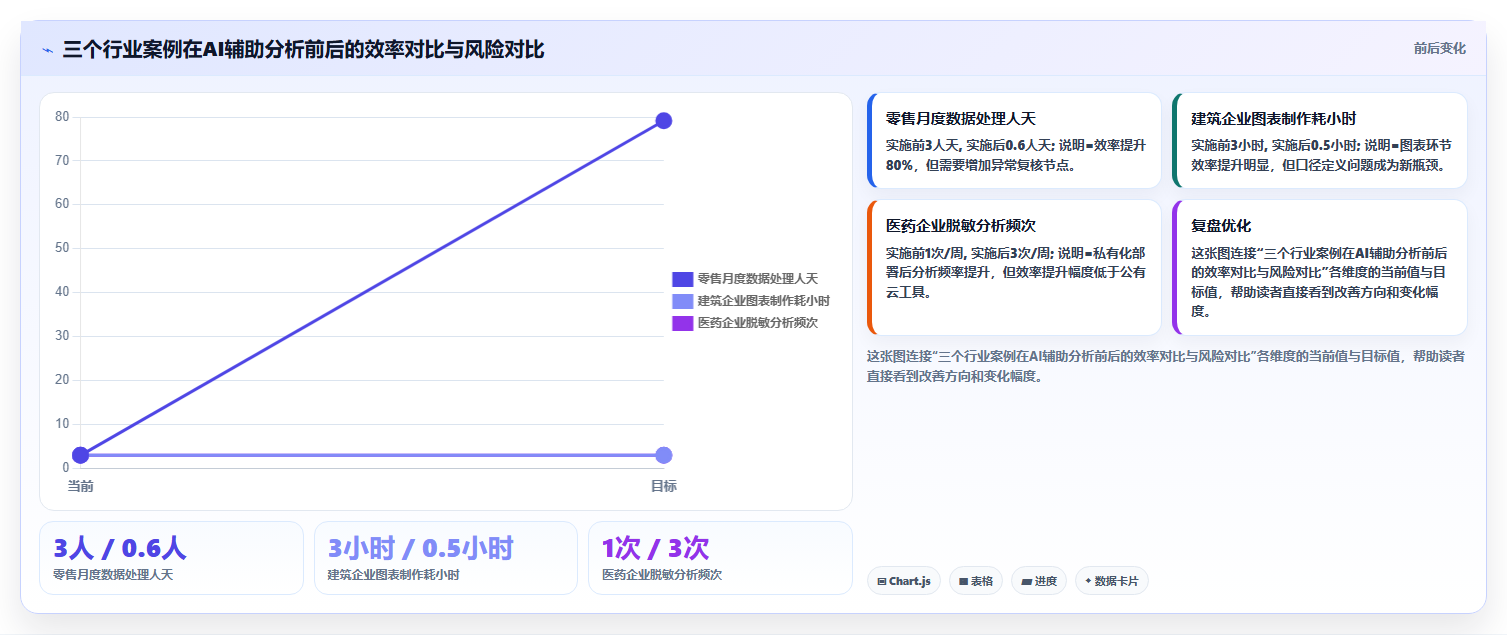Click the 进度 tag
The height and width of the screenshot is (635, 1507).
tap(1039, 581)
